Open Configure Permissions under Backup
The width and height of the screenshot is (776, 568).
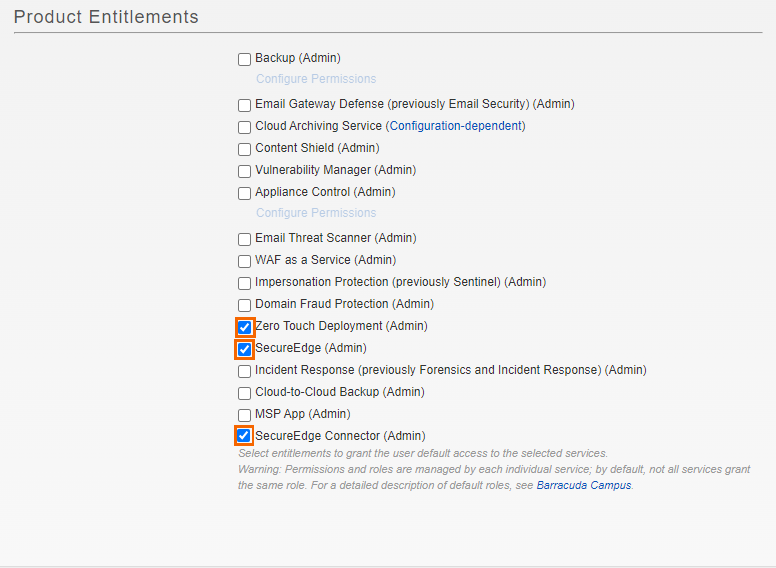(x=316, y=79)
